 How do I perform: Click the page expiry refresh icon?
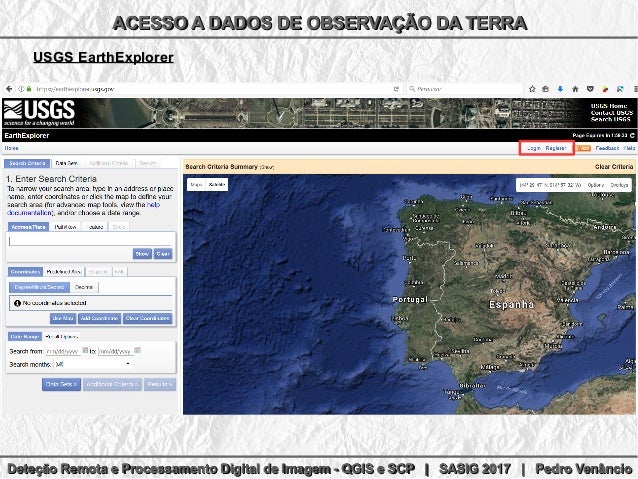tap(632, 135)
